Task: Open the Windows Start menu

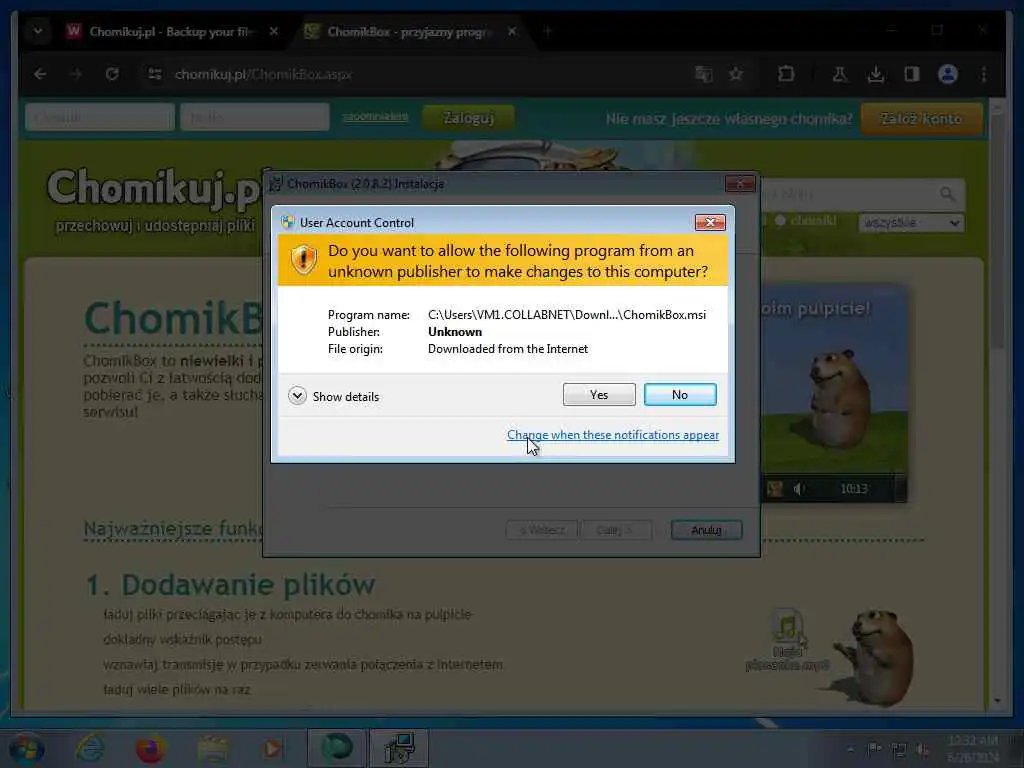Action: (26, 748)
